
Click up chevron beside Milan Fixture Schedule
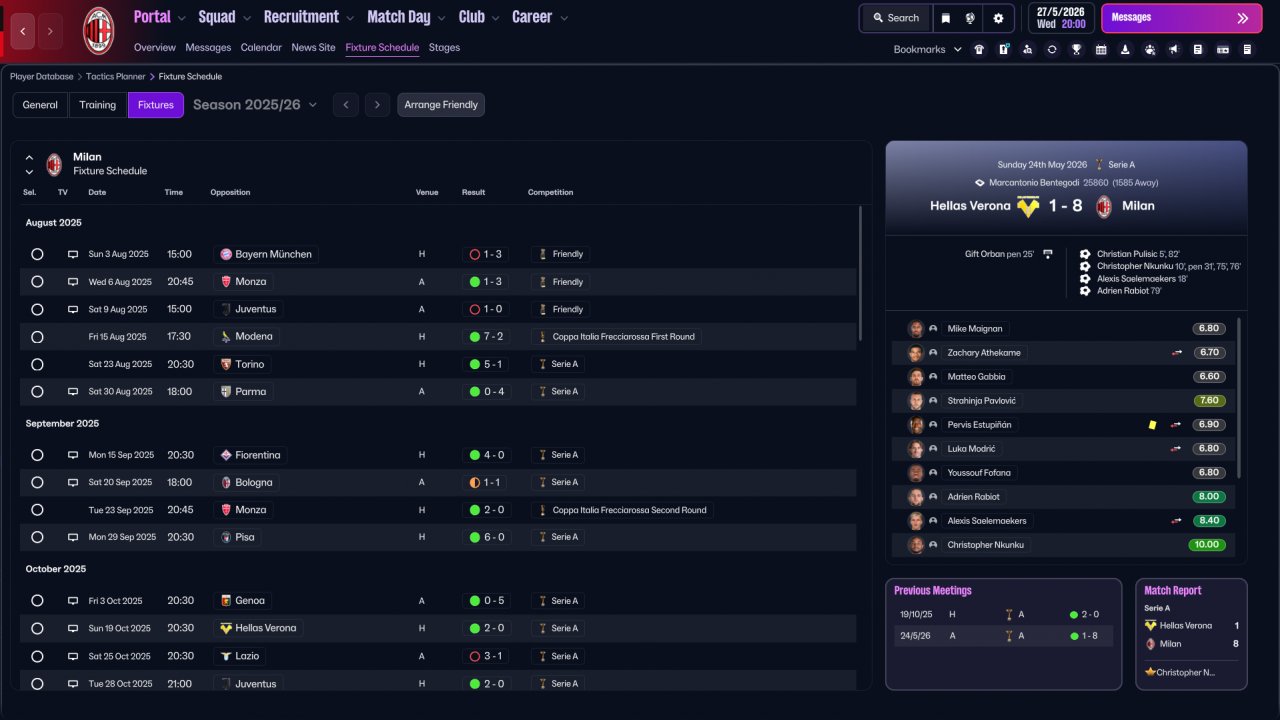tap(29, 158)
